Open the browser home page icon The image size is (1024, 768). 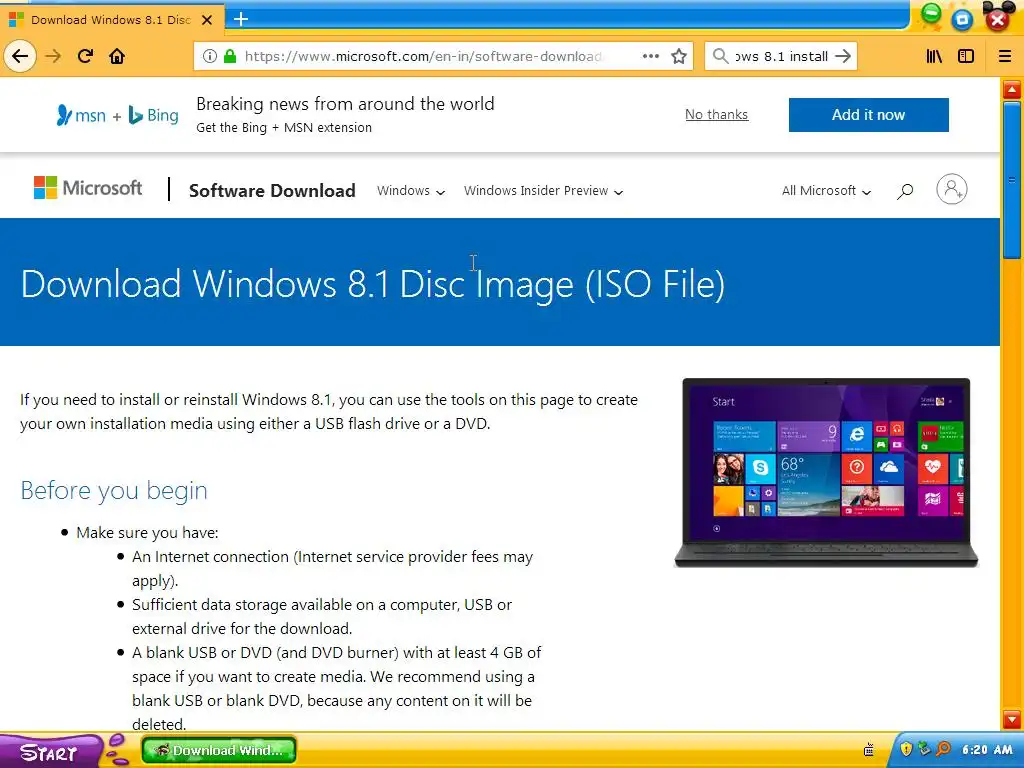coord(117,56)
